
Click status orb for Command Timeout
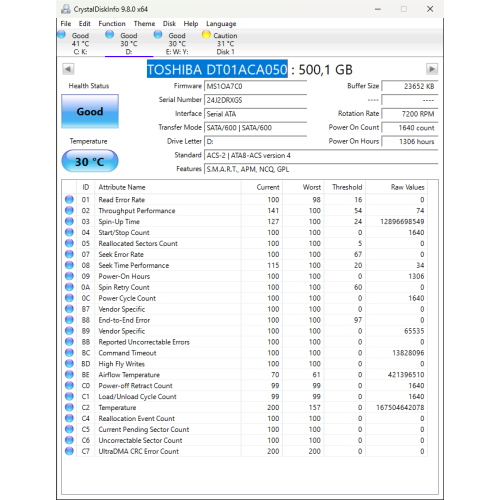coord(69,353)
